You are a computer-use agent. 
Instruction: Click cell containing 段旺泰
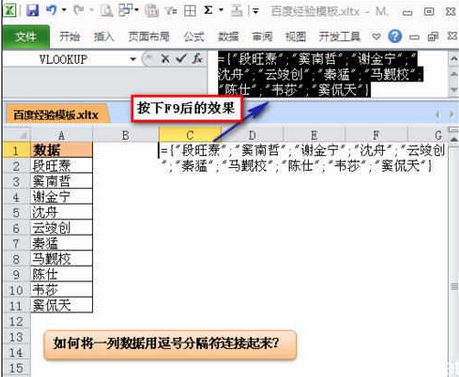pyautogui.click(x=61, y=165)
